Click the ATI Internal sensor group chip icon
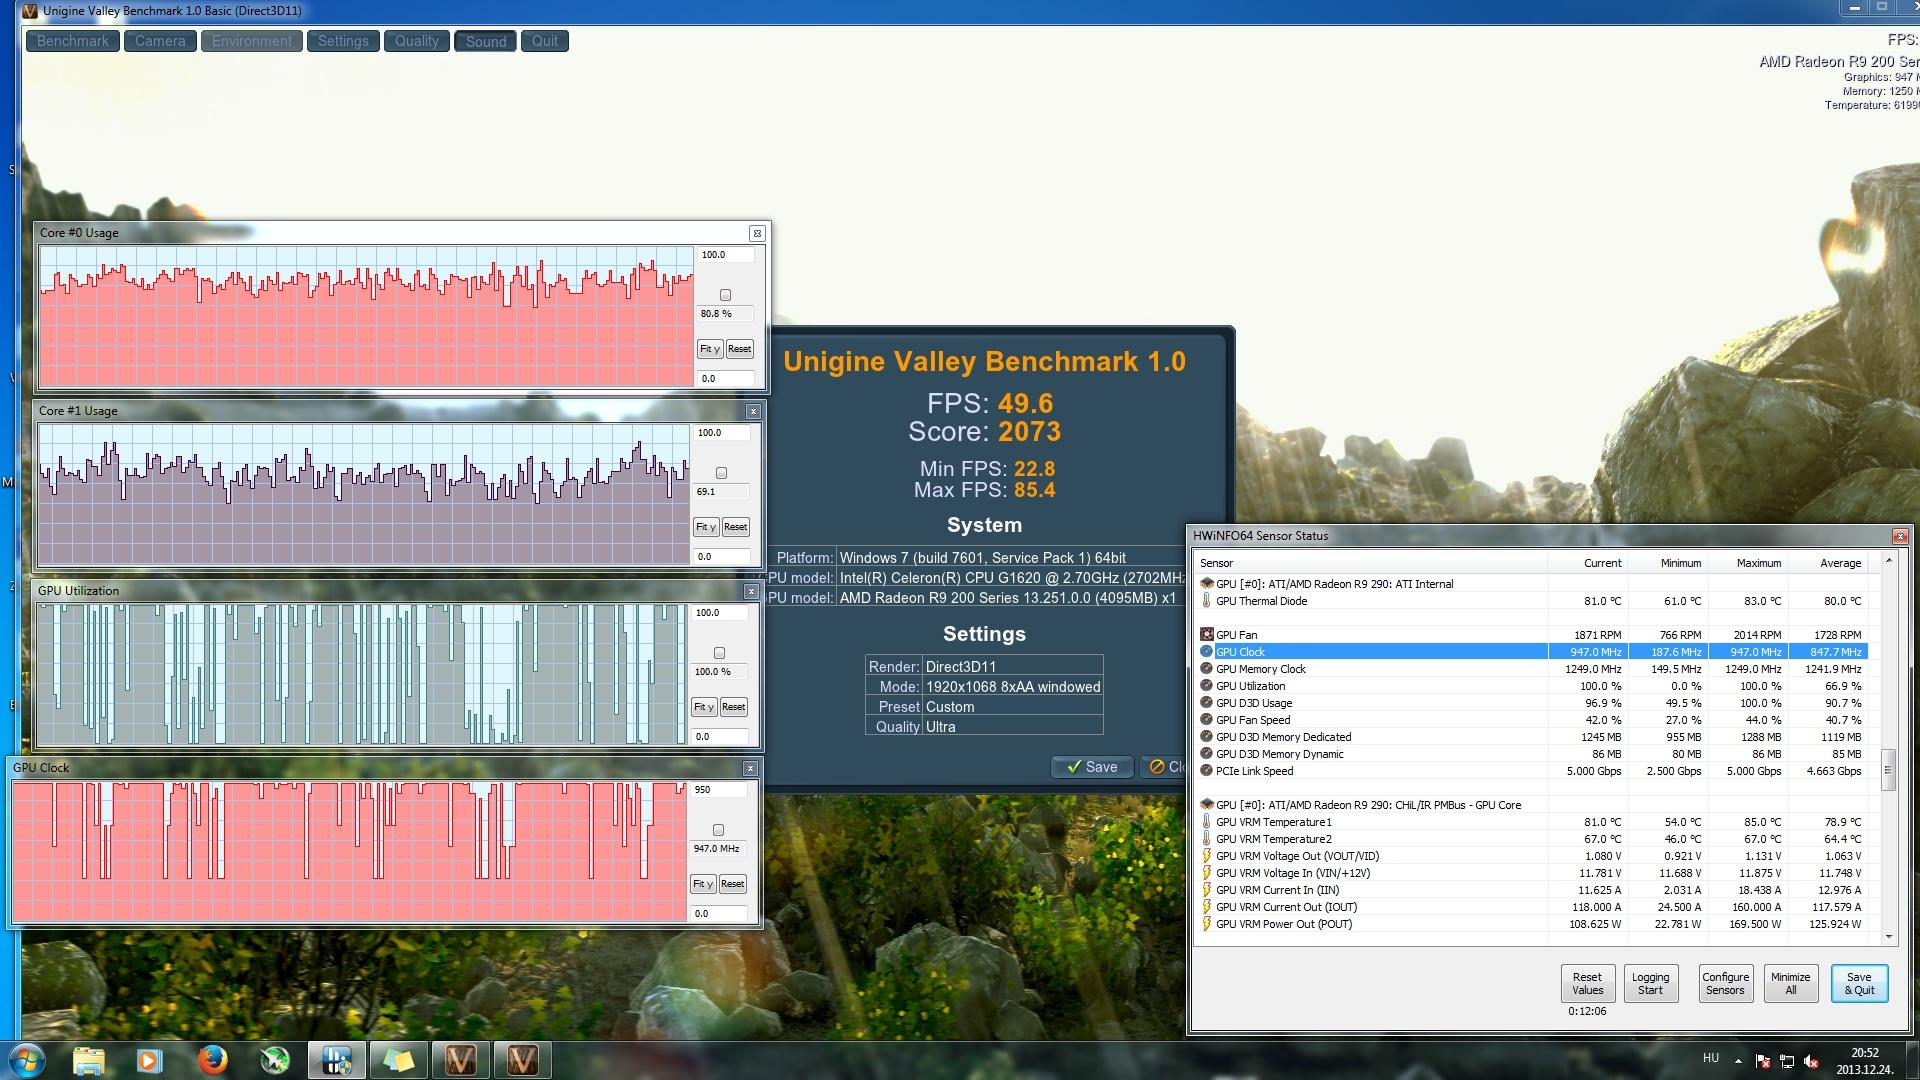This screenshot has height=1080, width=1920. [x=1206, y=584]
